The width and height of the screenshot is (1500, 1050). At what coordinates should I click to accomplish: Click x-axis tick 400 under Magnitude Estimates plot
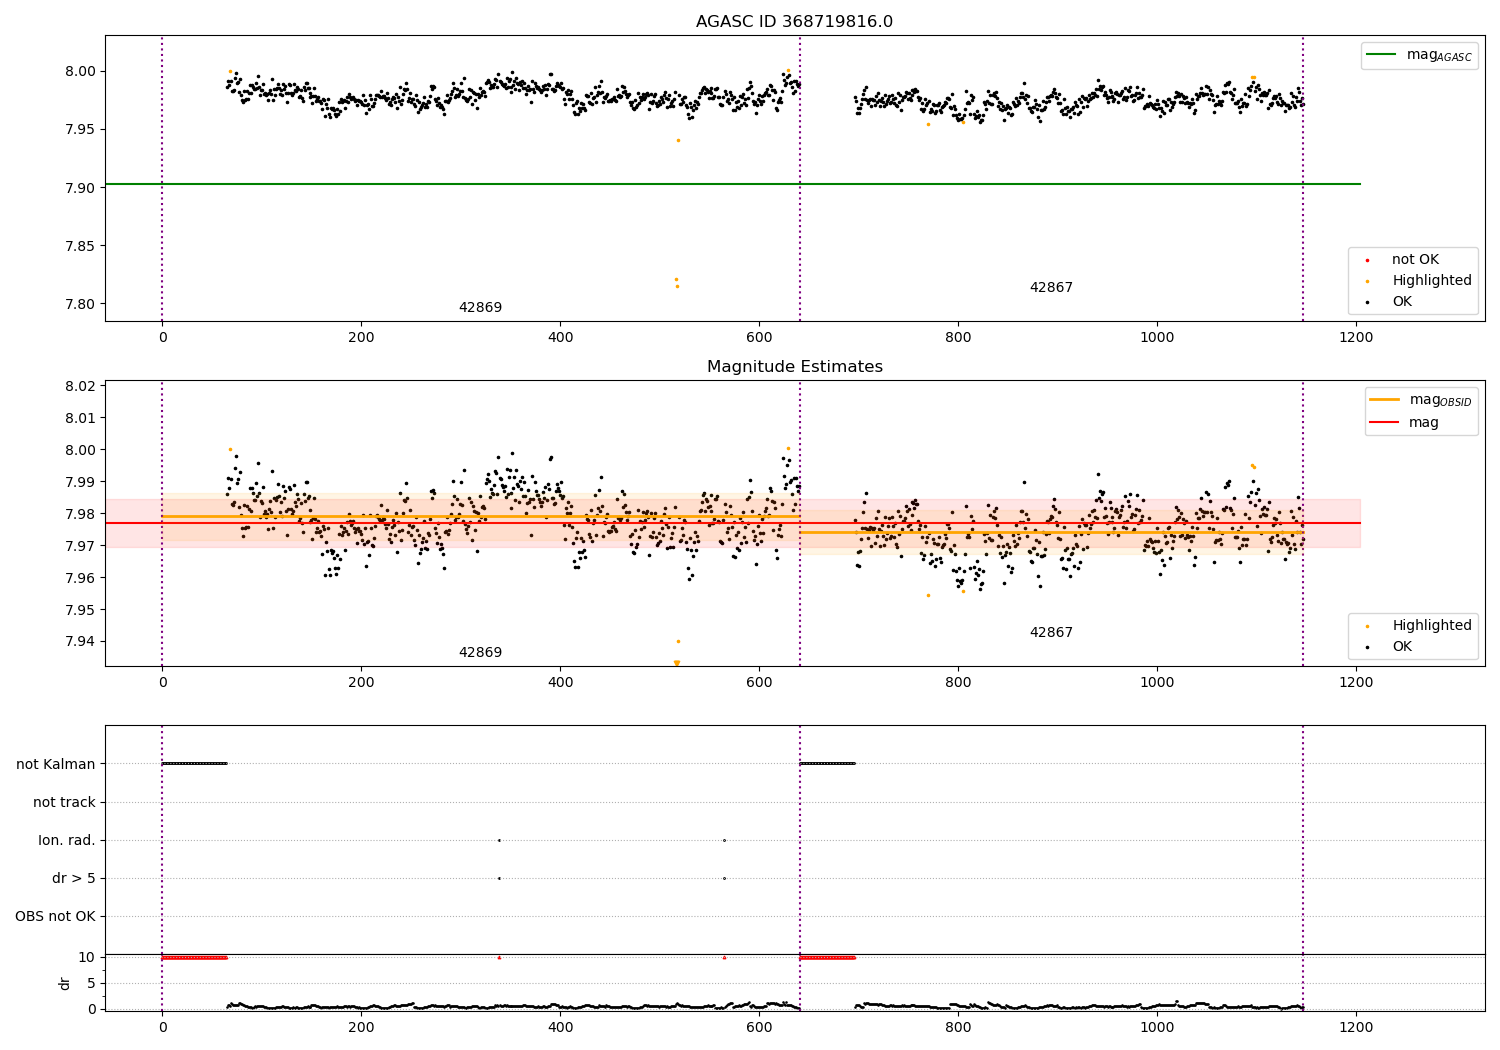click(x=560, y=682)
